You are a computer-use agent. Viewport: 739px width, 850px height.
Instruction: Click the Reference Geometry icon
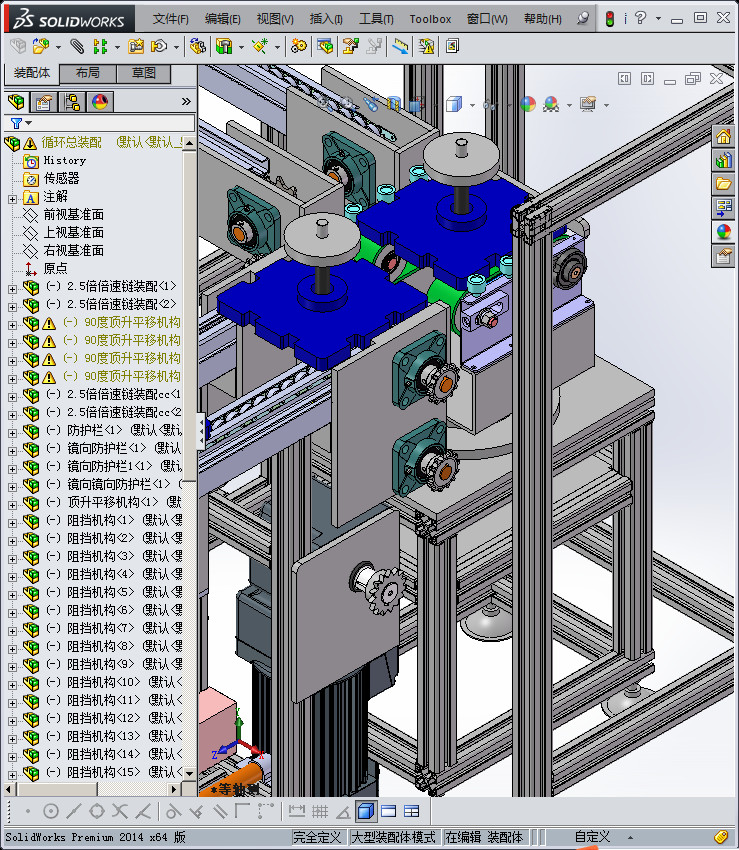click(260, 47)
